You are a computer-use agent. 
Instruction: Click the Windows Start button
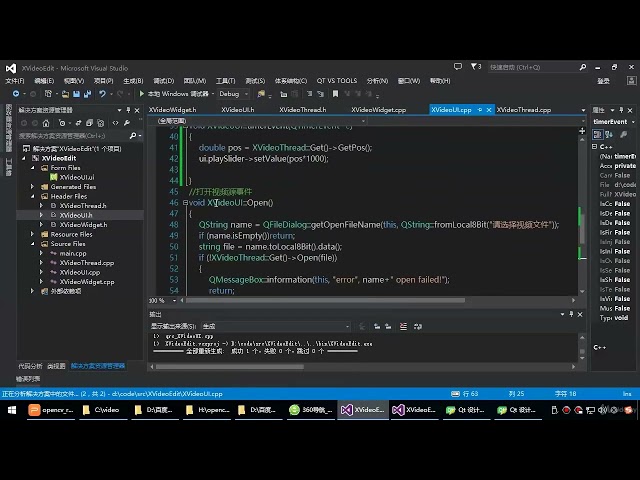(x=9, y=410)
